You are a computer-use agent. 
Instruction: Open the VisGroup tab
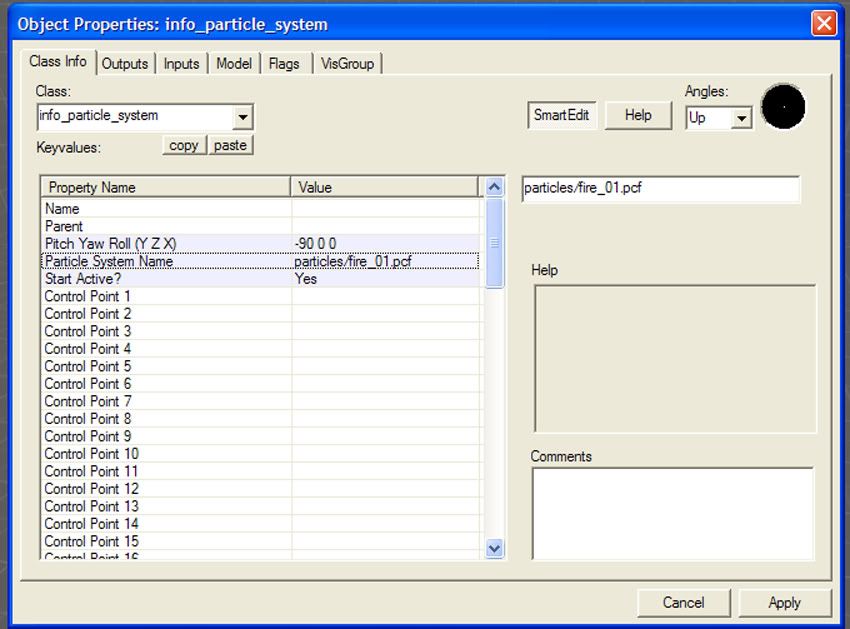(347, 63)
